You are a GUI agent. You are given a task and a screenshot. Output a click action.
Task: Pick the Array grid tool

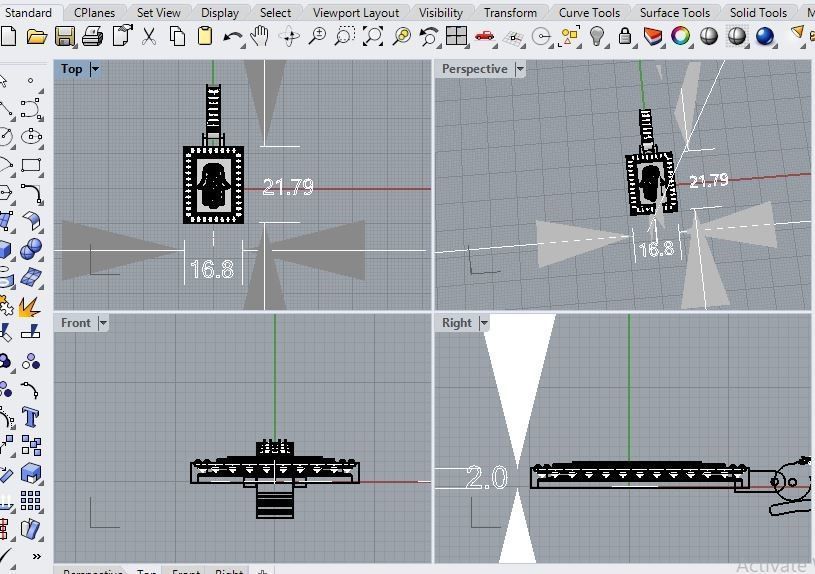point(31,501)
